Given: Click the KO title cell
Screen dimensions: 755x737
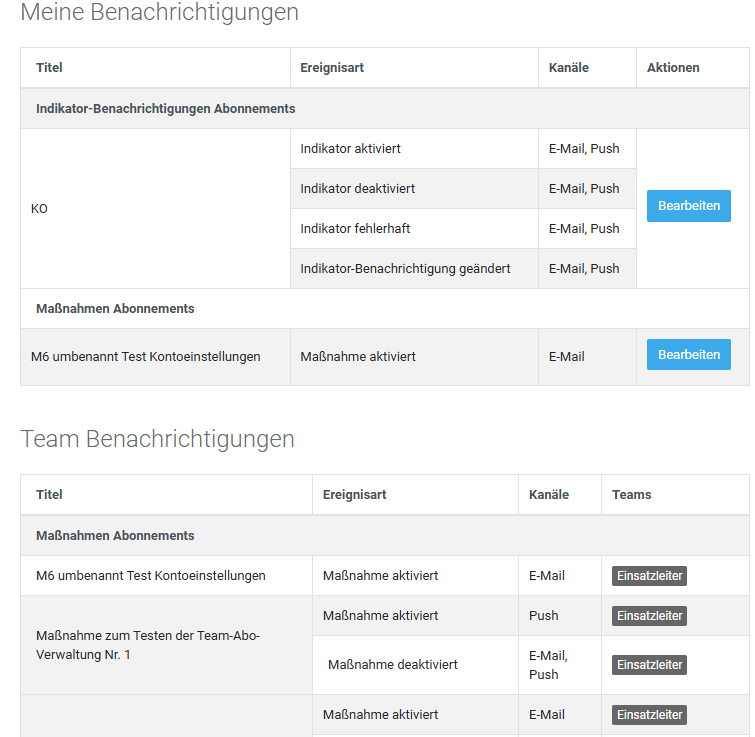Looking at the screenshot, I should tap(40, 209).
